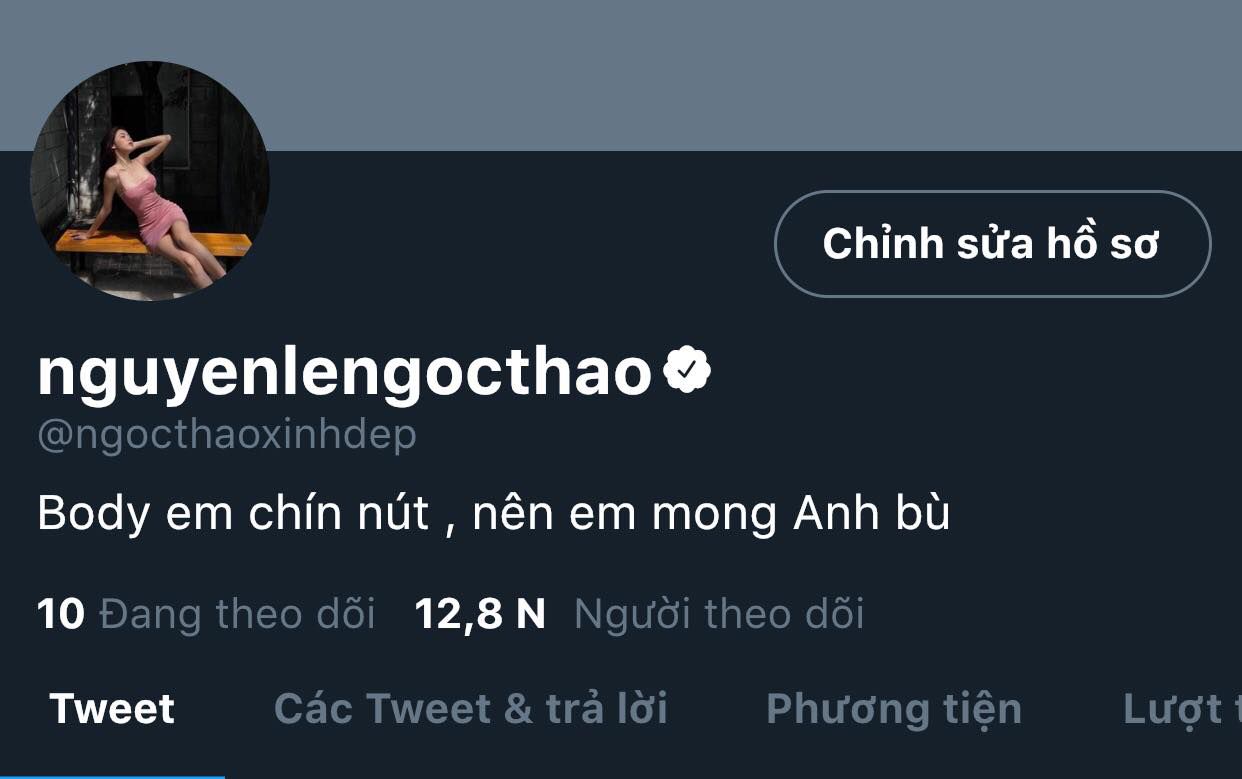Click the phrase "nên em mong Anh bù"
This screenshot has width=1242, height=779.
[711, 514]
